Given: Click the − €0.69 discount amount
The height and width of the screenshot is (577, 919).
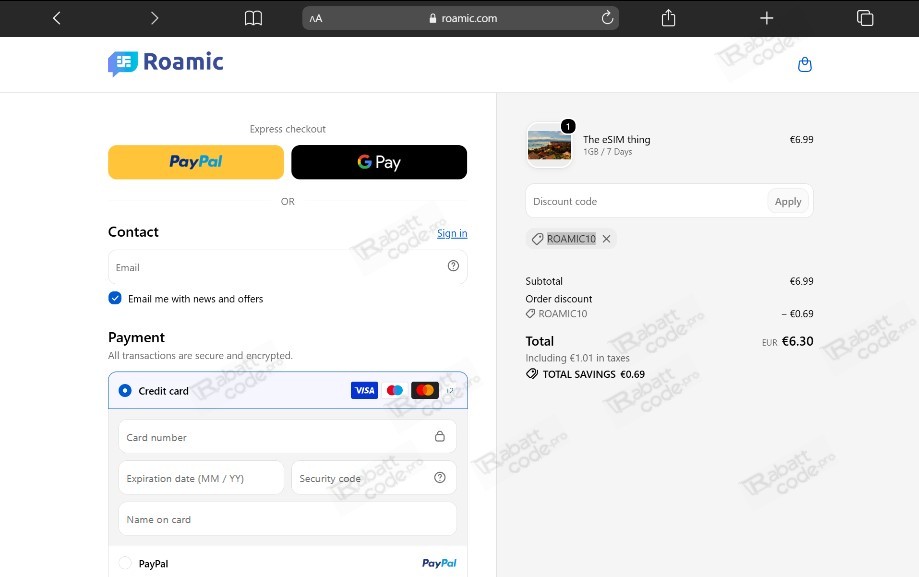Looking at the screenshot, I should tap(797, 314).
